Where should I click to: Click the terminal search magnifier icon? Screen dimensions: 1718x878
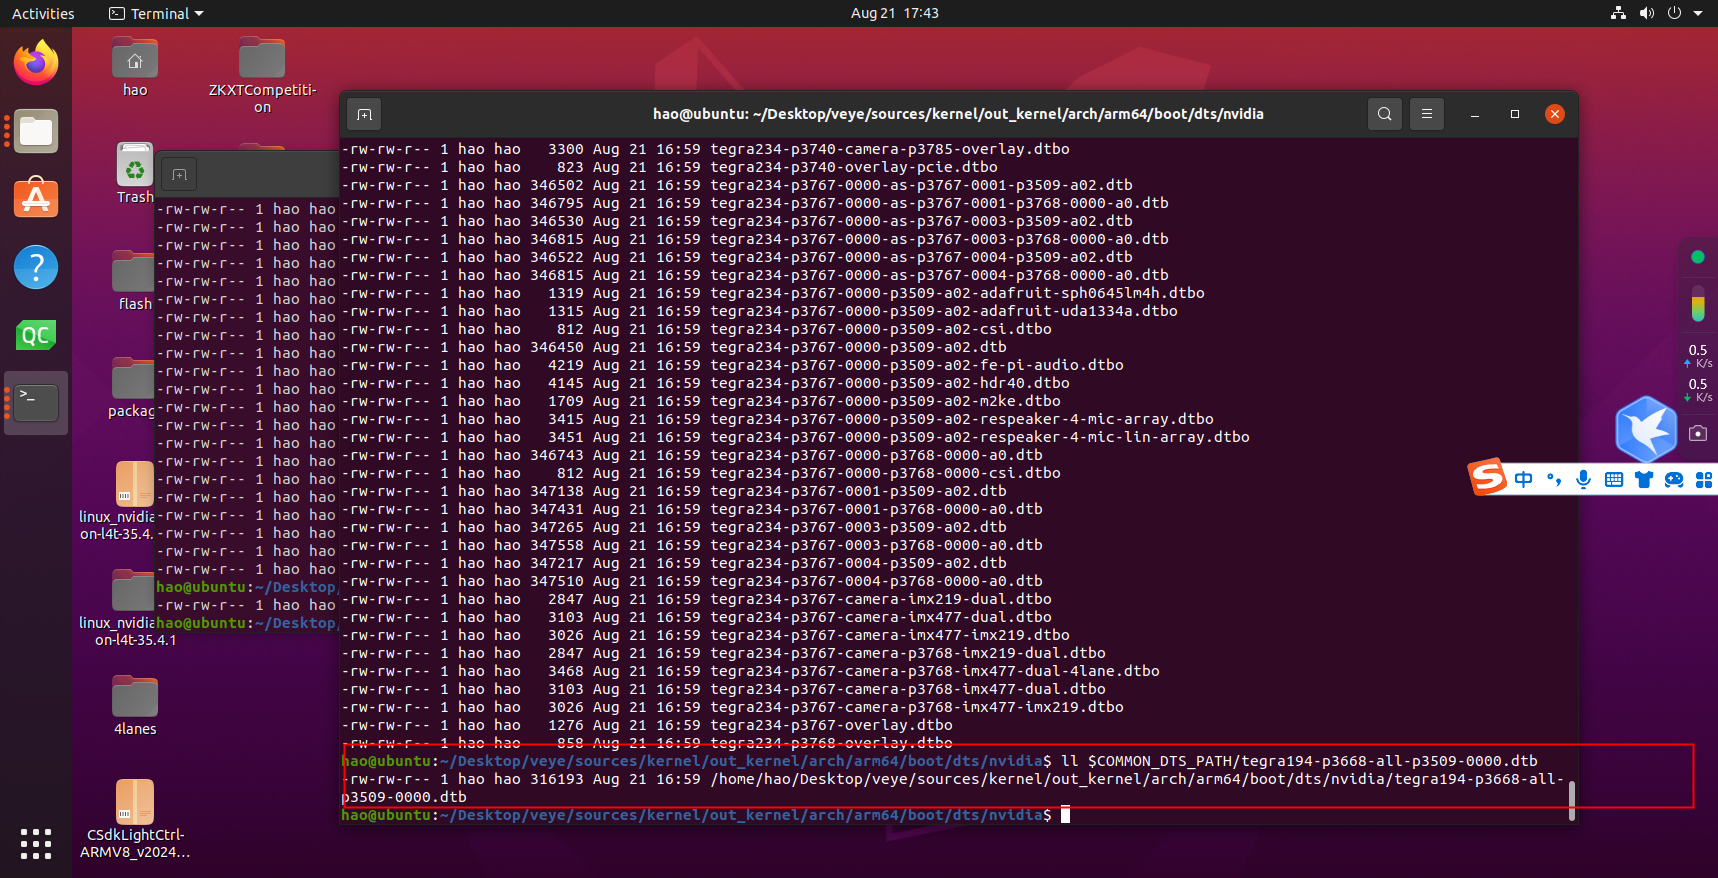[x=1384, y=114]
